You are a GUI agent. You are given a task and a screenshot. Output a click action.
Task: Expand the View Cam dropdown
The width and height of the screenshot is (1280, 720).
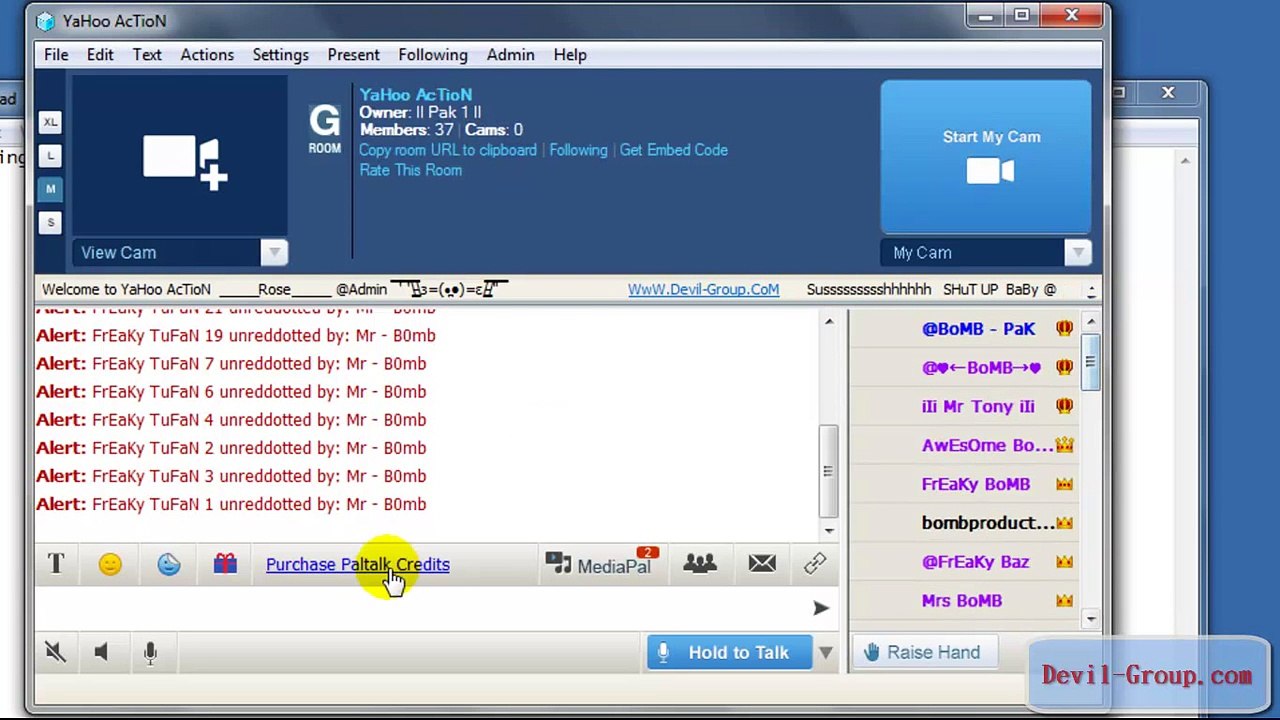274,253
